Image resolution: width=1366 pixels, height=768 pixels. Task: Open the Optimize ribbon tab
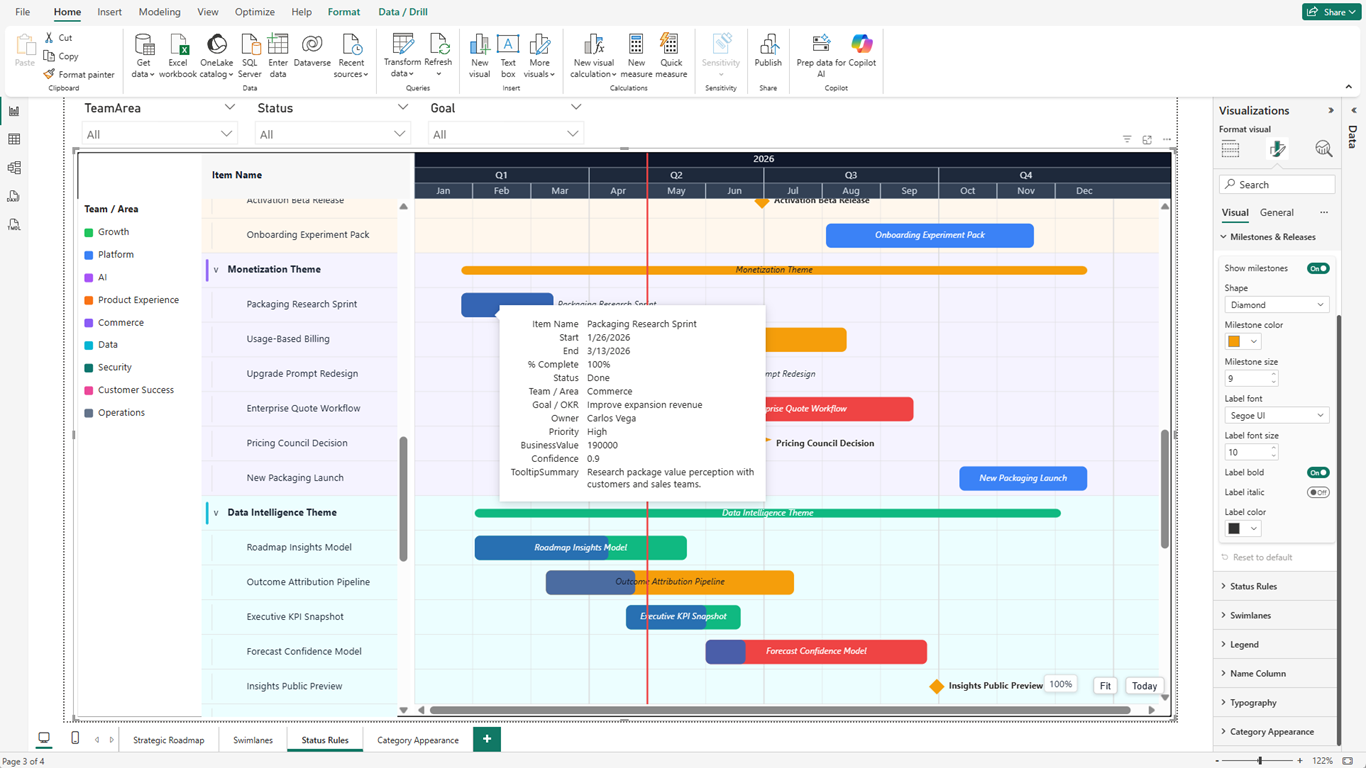254,12
